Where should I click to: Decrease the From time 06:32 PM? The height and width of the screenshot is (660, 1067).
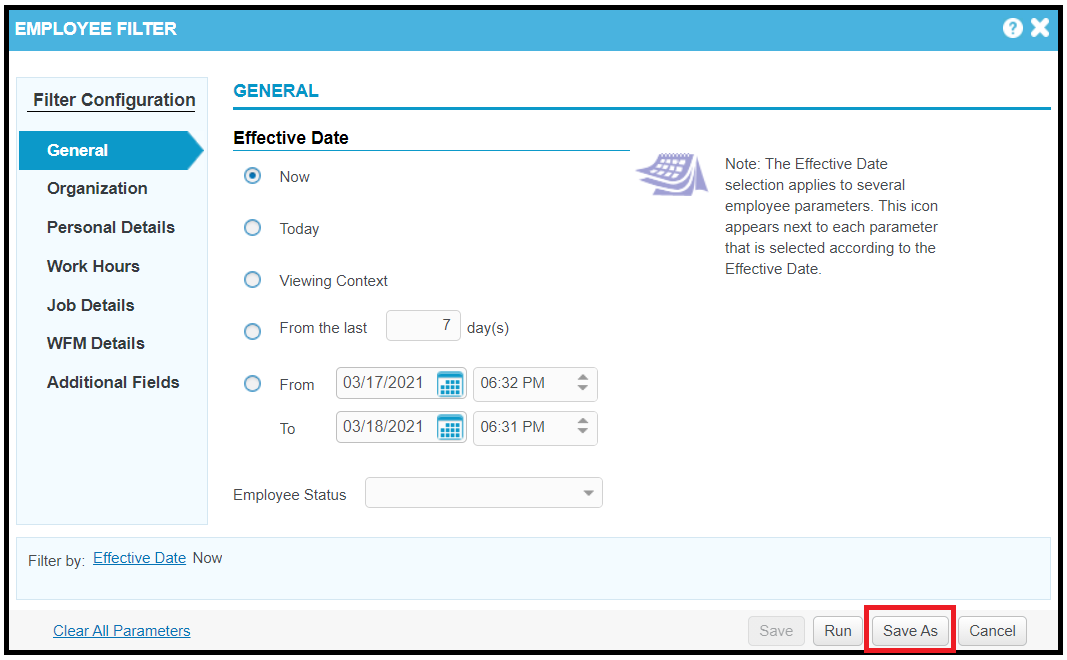click(582, 388)
